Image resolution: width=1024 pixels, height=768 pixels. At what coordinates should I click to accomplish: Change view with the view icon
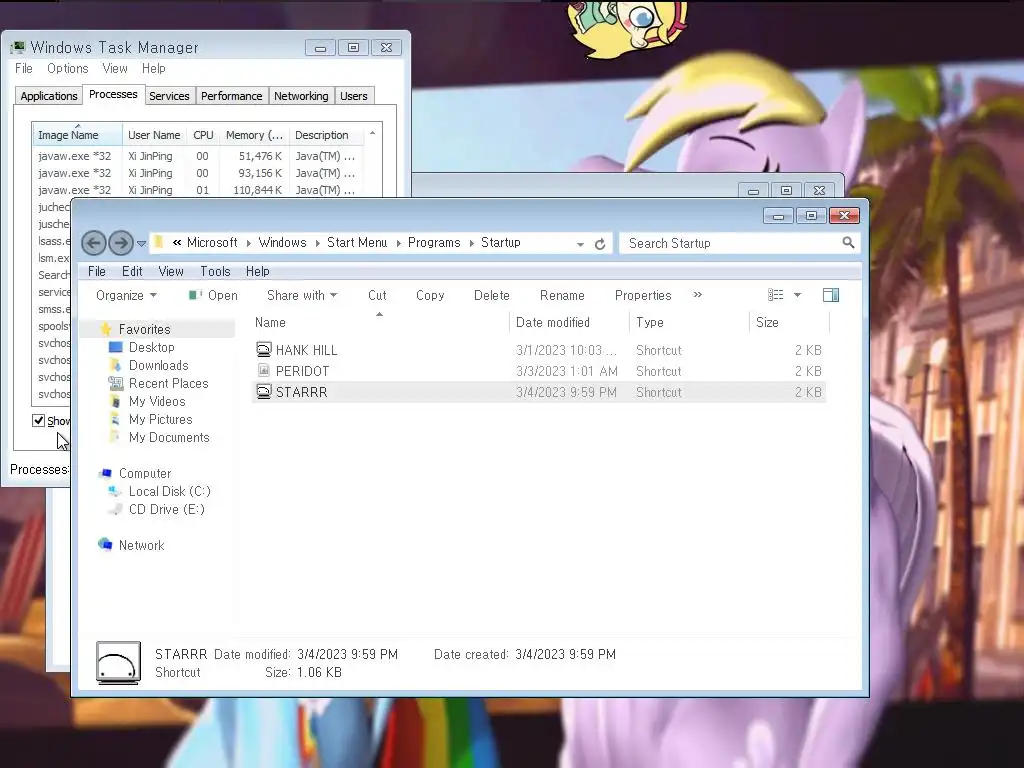coord(775,295)
